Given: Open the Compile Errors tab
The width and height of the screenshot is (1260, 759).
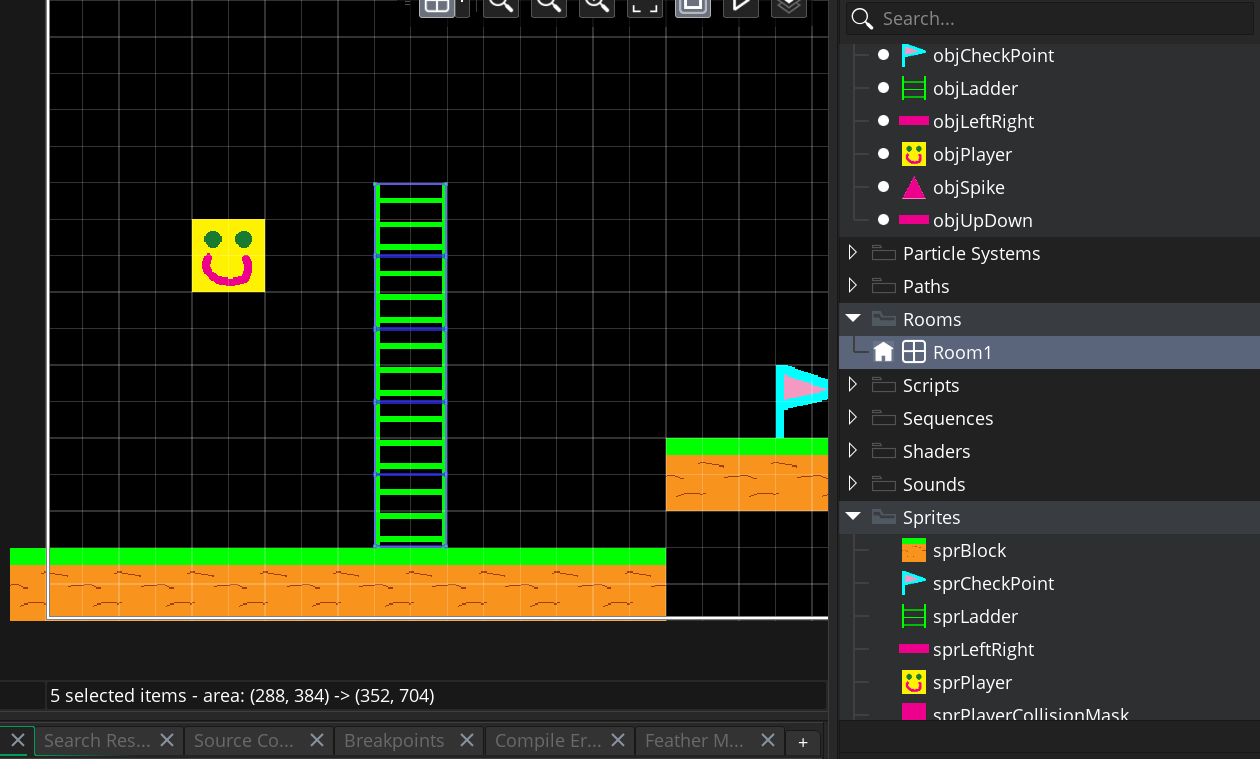Looking at the screenshot, I should tap(547, 741).
